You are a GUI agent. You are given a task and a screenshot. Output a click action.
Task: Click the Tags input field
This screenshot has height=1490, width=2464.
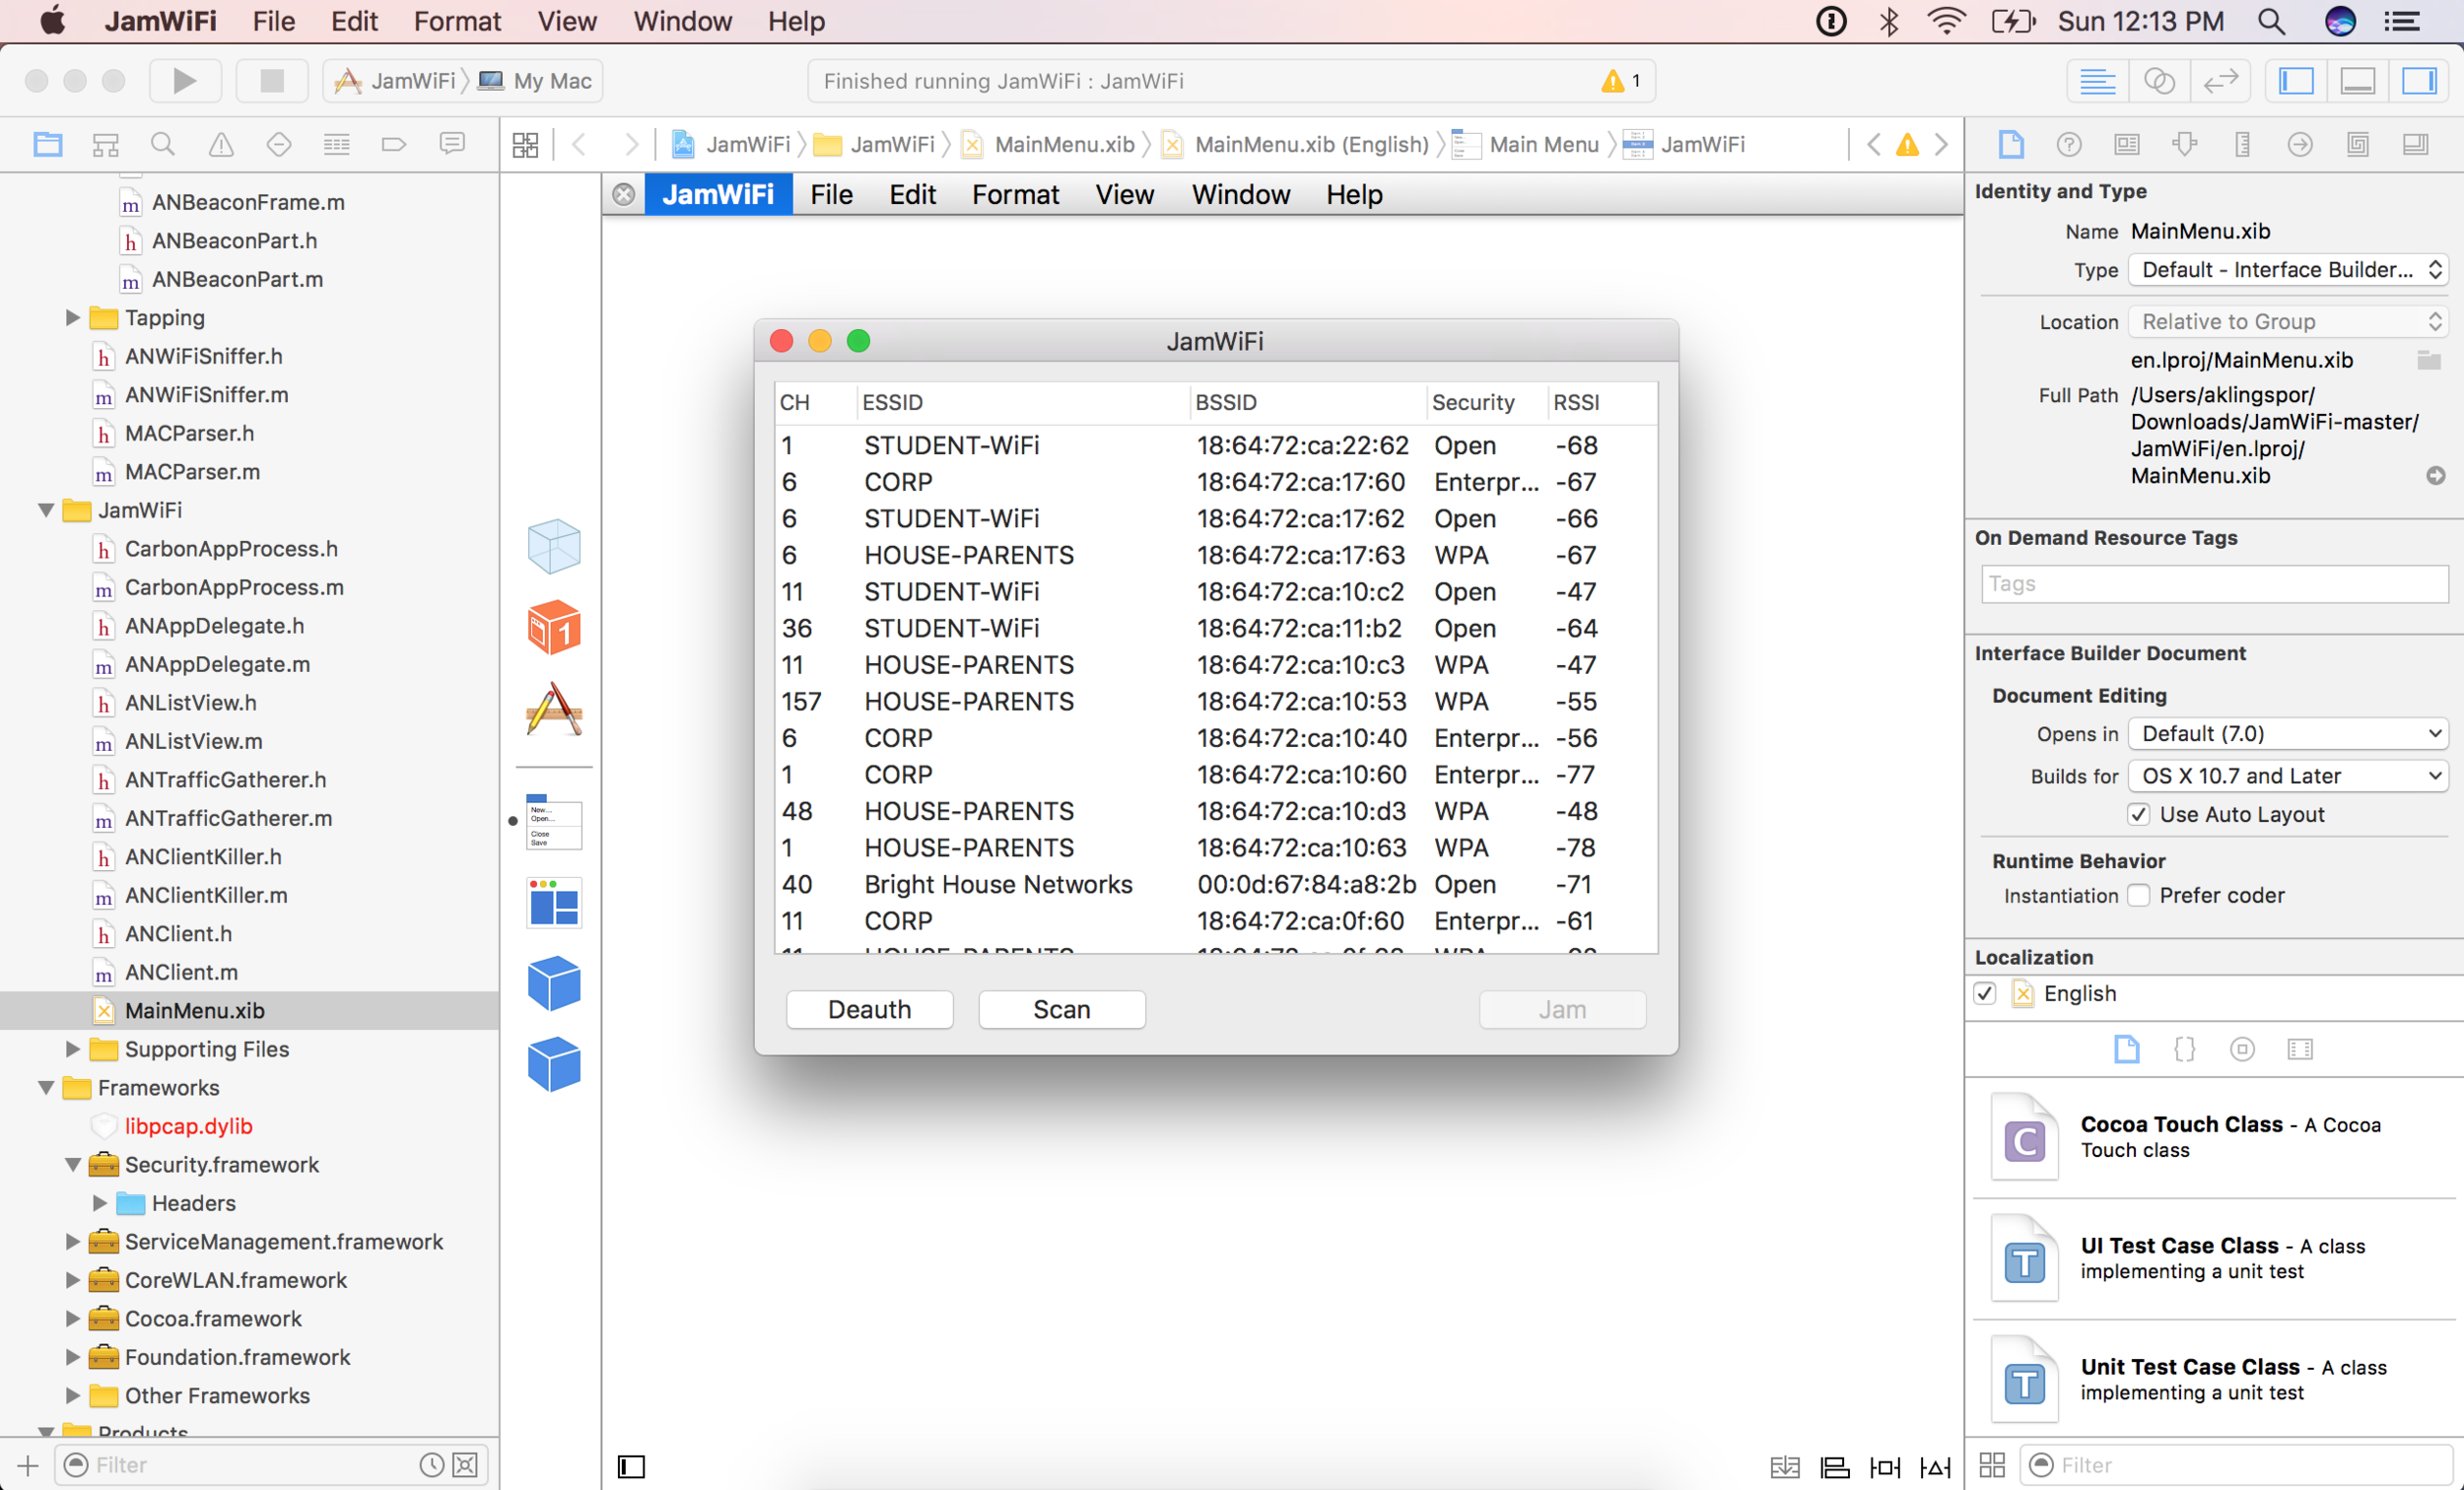point(2214,584)
